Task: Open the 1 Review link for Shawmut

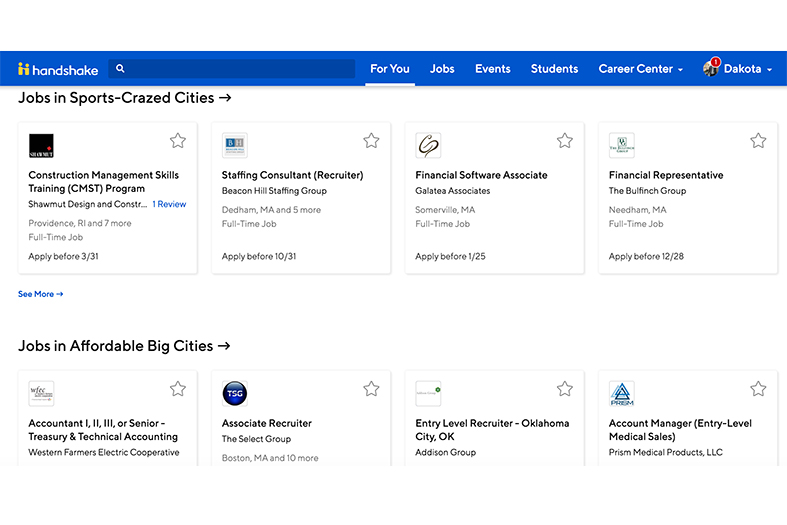Action: click(x=169, y=204)
